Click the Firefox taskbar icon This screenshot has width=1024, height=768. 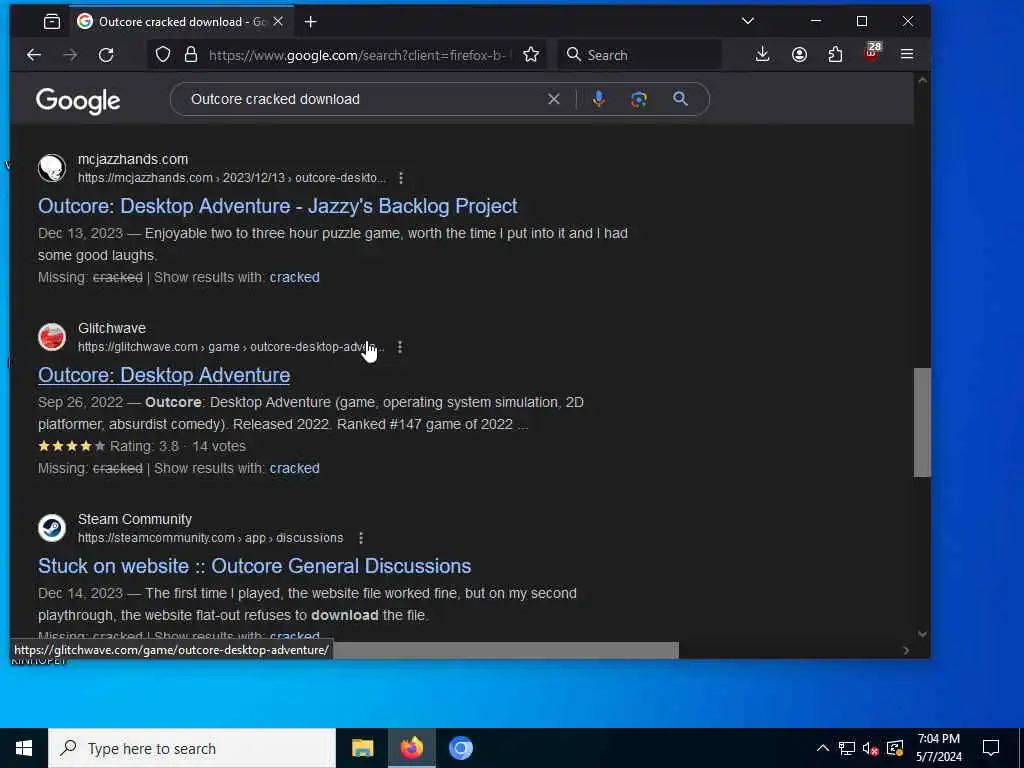click(411, 748)
